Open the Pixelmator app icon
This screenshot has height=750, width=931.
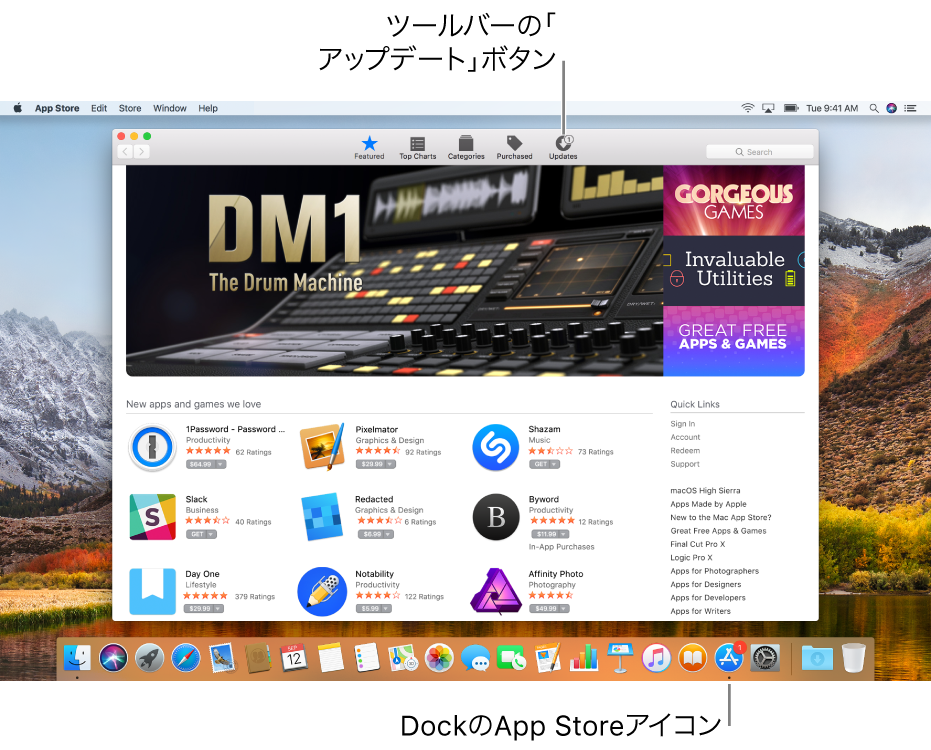click(x=322, y=447)
